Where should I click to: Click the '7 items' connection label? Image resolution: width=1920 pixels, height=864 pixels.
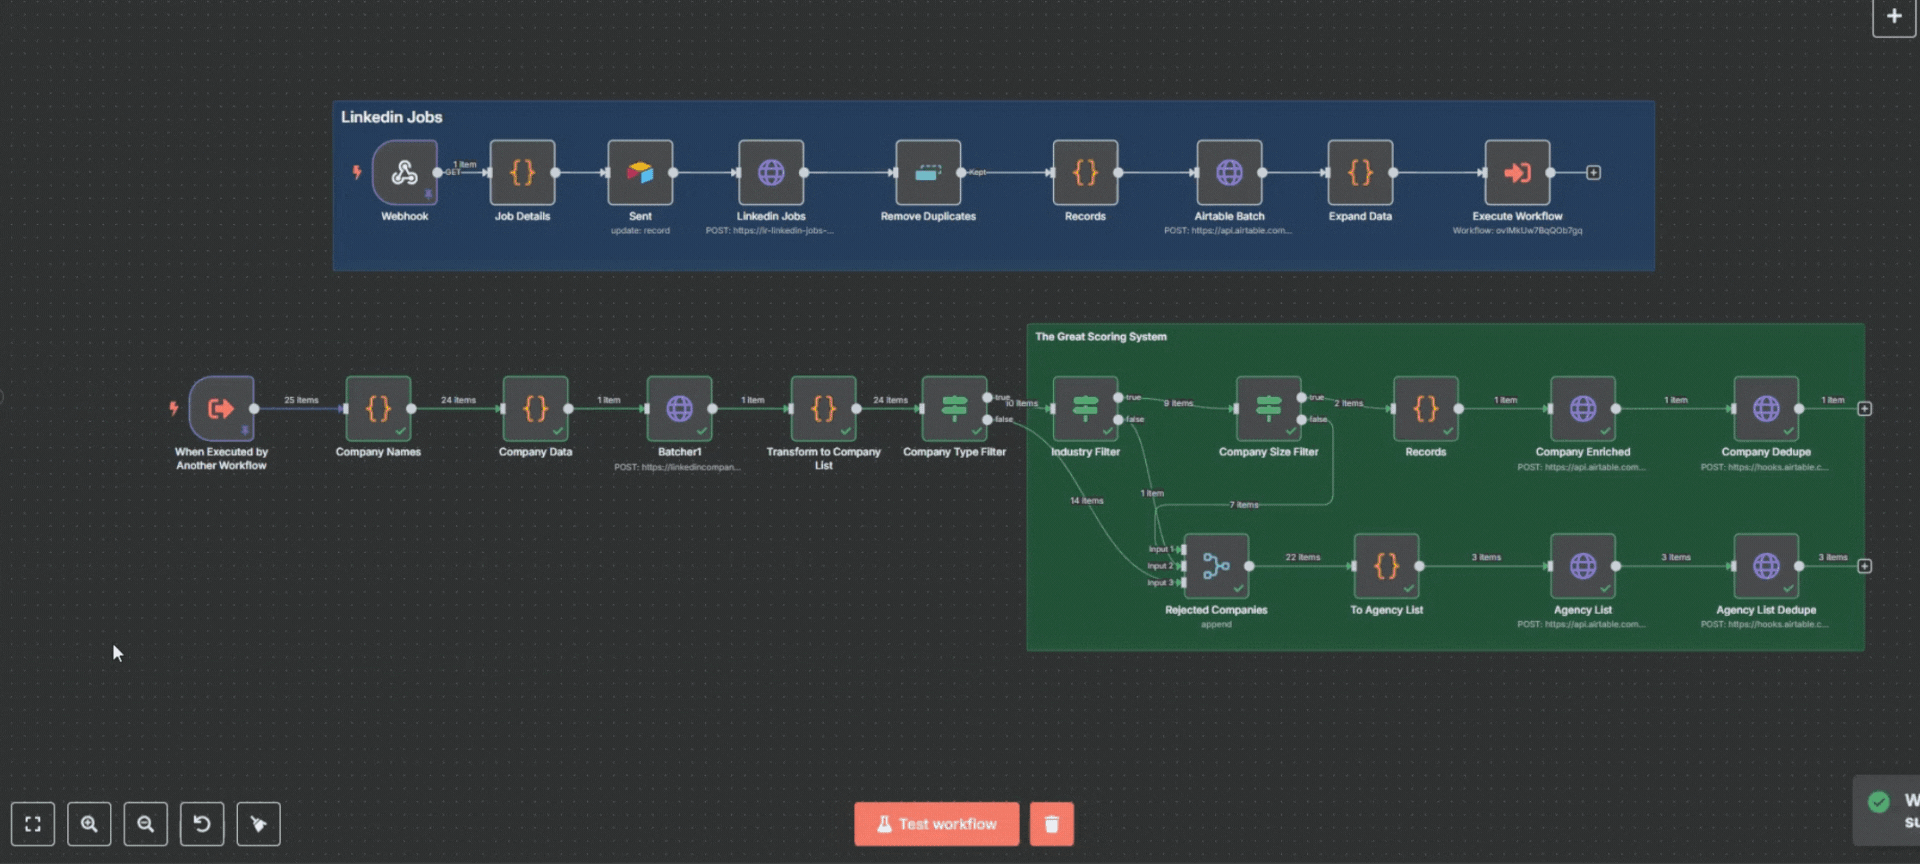1244,505
